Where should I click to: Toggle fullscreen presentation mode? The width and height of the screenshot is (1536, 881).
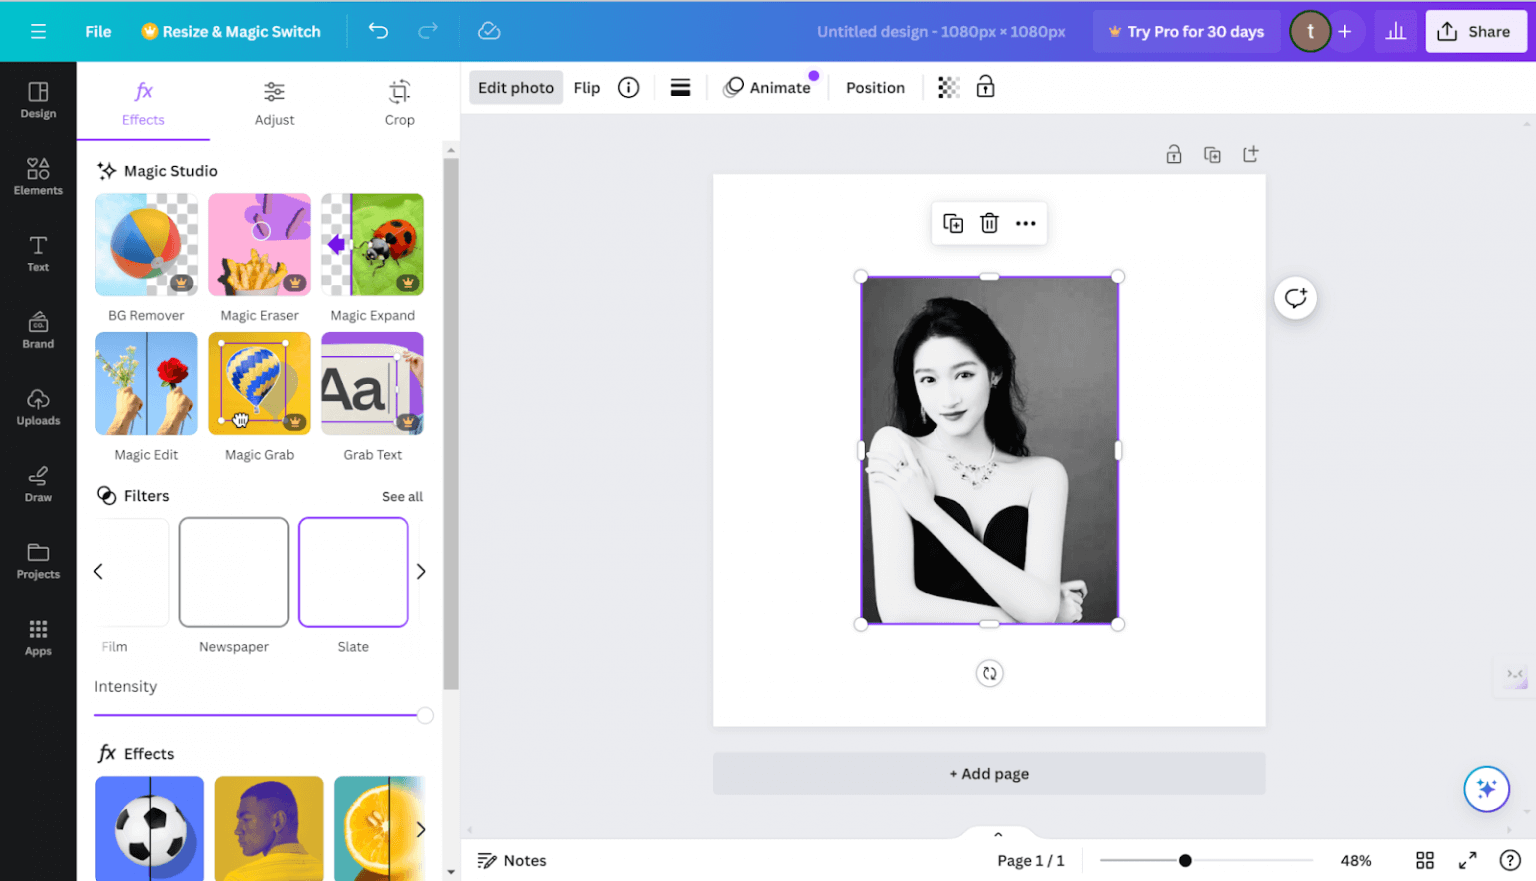(x=1467, y=860)
